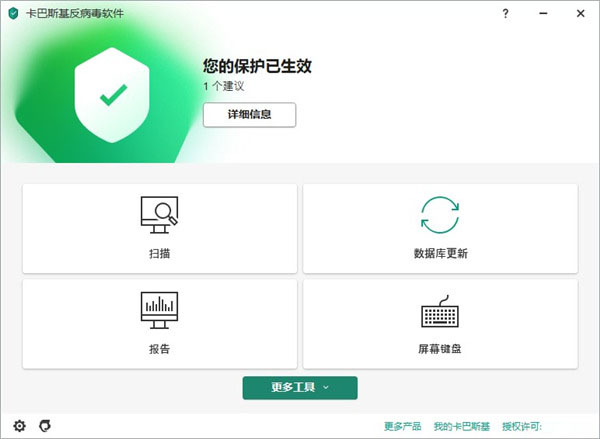Open the settings gear icon
This screenshot has height=439, width=600.
click(20, 426)
